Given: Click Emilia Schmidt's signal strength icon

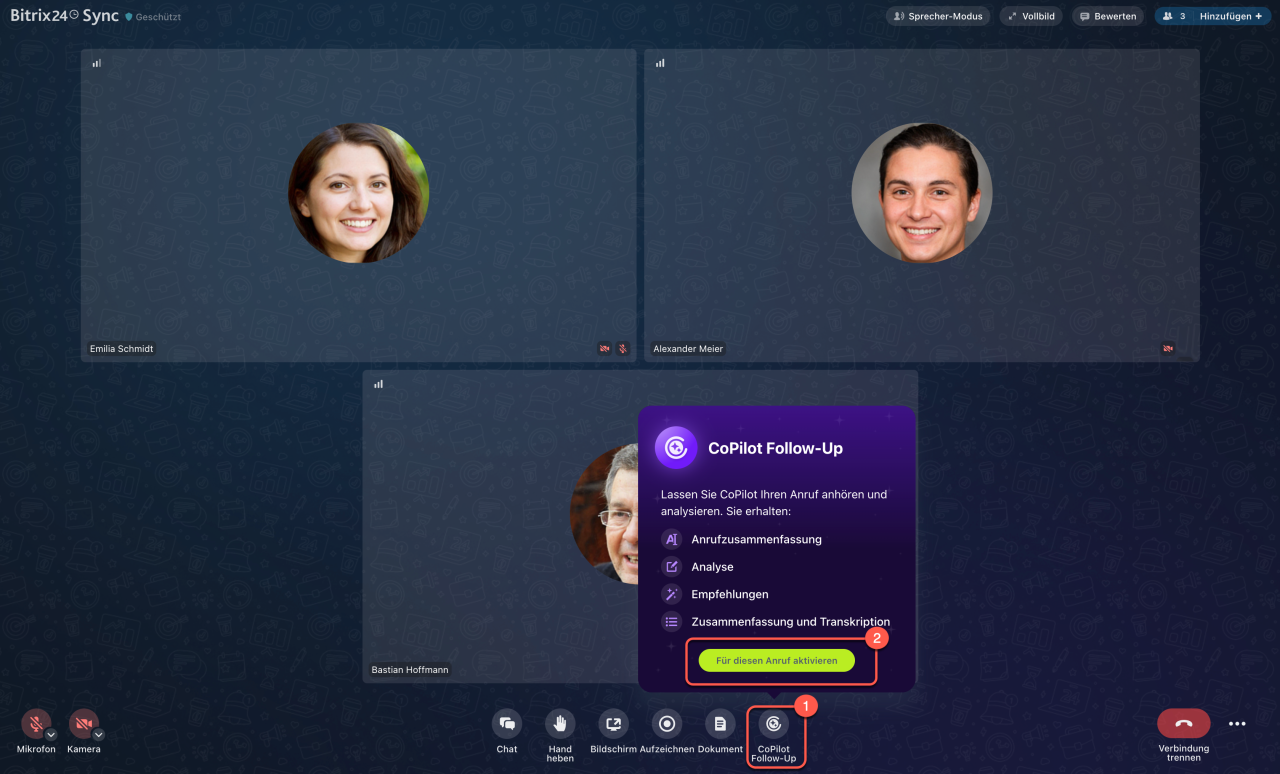Looking at the screenshot, I should coord(97,63).
